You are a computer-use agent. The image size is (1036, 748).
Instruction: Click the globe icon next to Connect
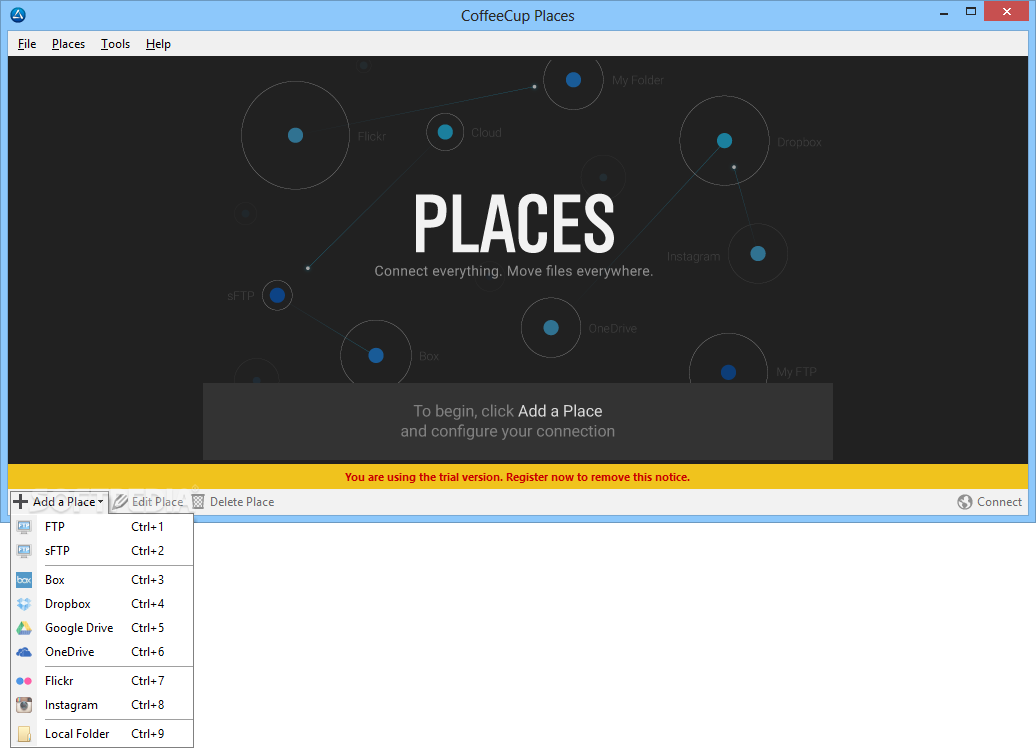pyautogui.click(x=965, y=502)
